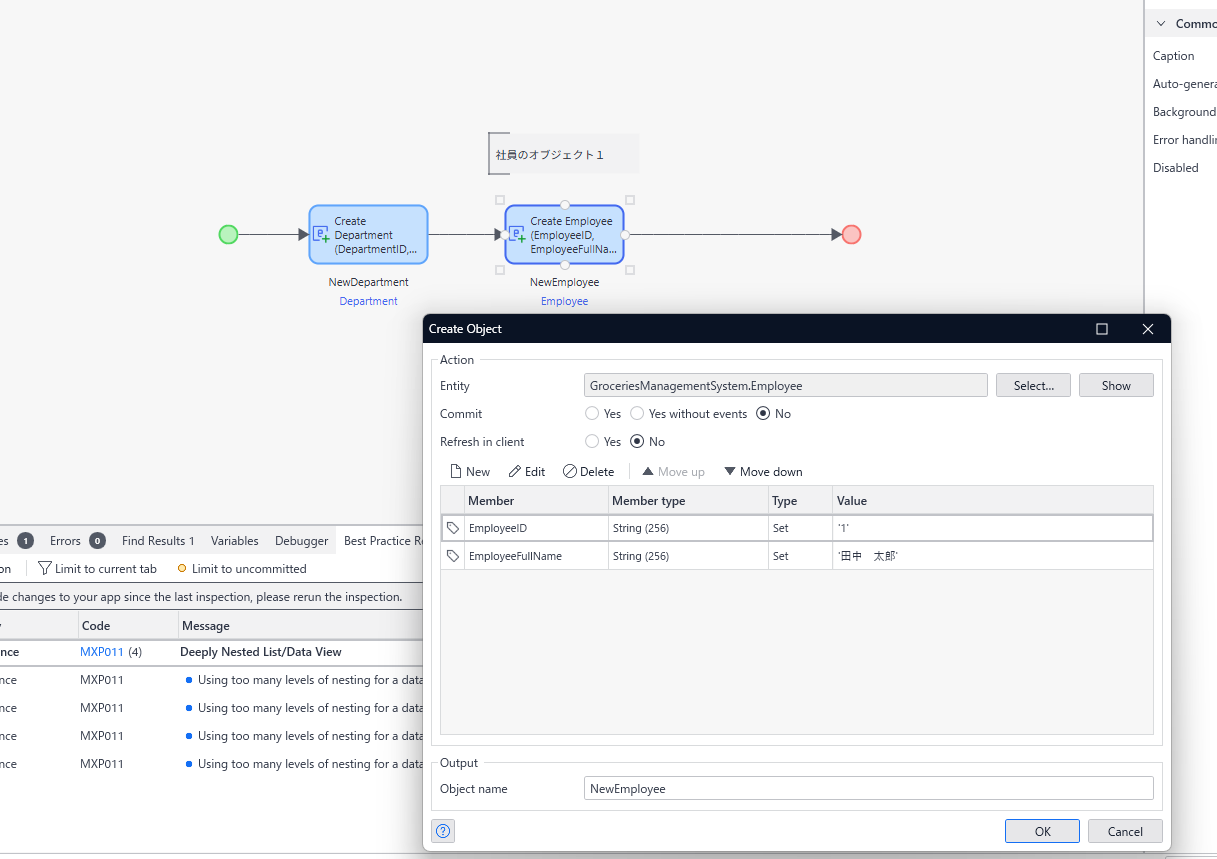Click the Member column header
The height and width of the screenshot is (859, 1217).
tap(536, 500)
